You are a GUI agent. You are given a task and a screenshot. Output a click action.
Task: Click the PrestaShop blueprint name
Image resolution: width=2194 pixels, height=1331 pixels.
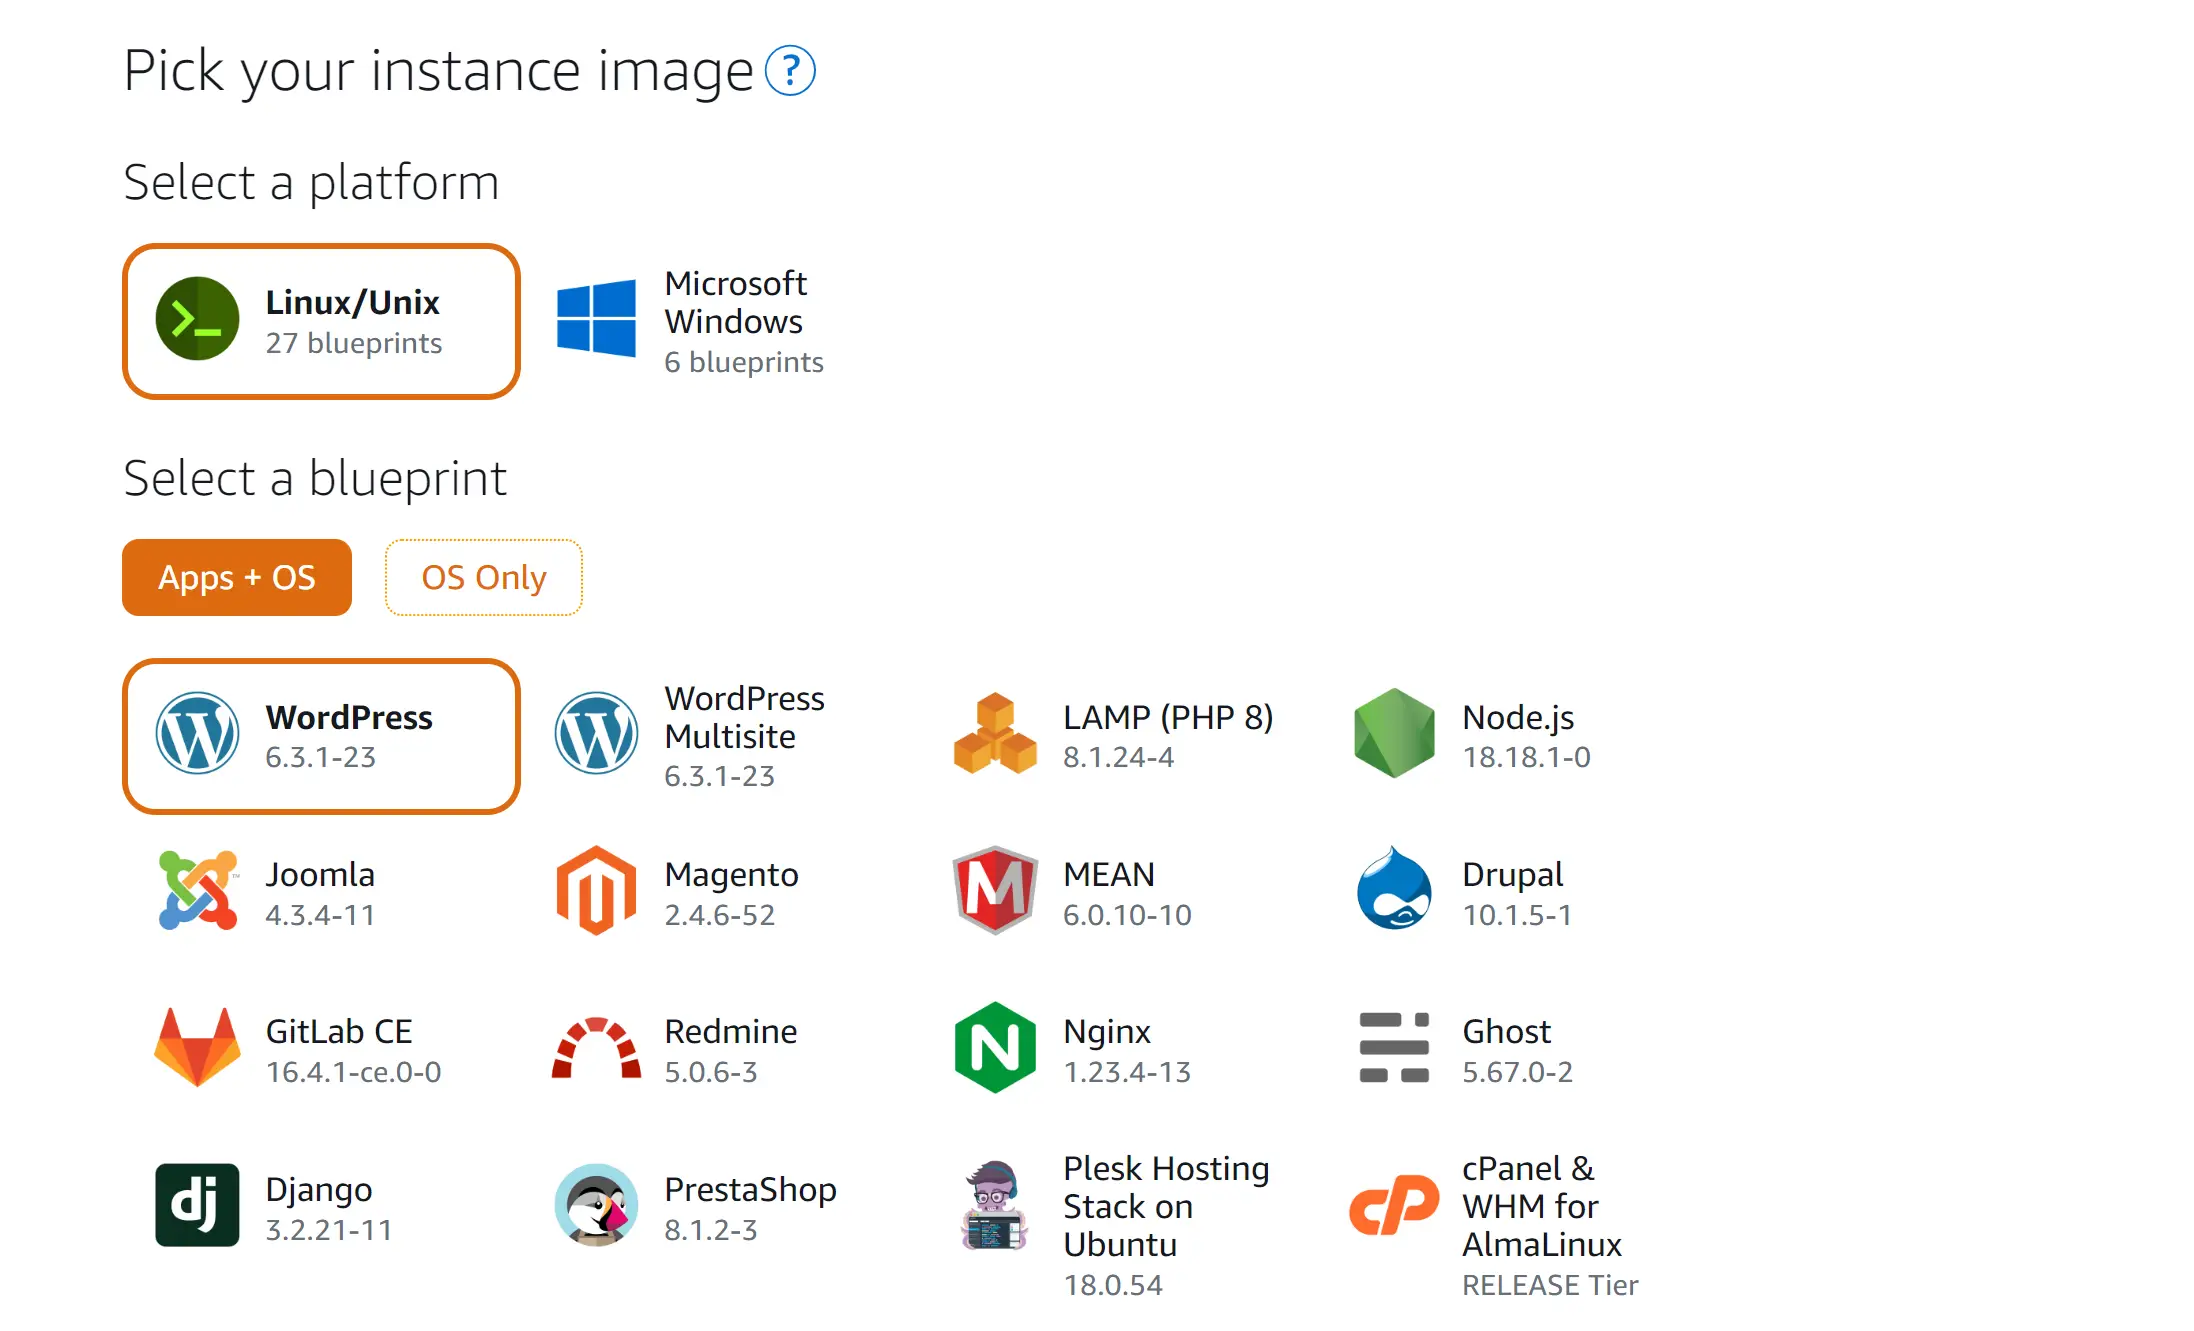[751, 1189]
